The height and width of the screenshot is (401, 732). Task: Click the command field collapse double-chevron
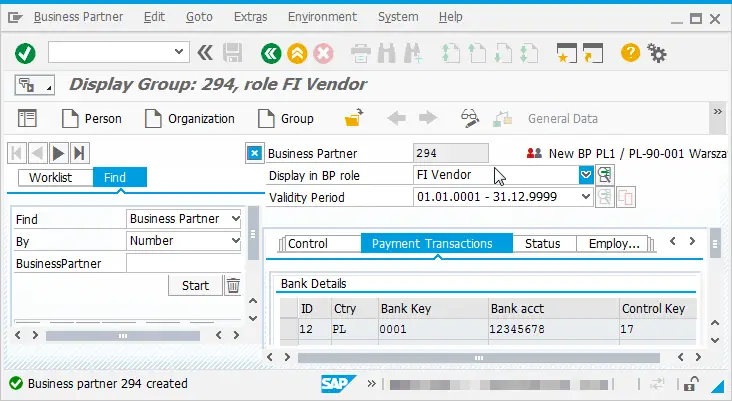(x=205, y=53)
